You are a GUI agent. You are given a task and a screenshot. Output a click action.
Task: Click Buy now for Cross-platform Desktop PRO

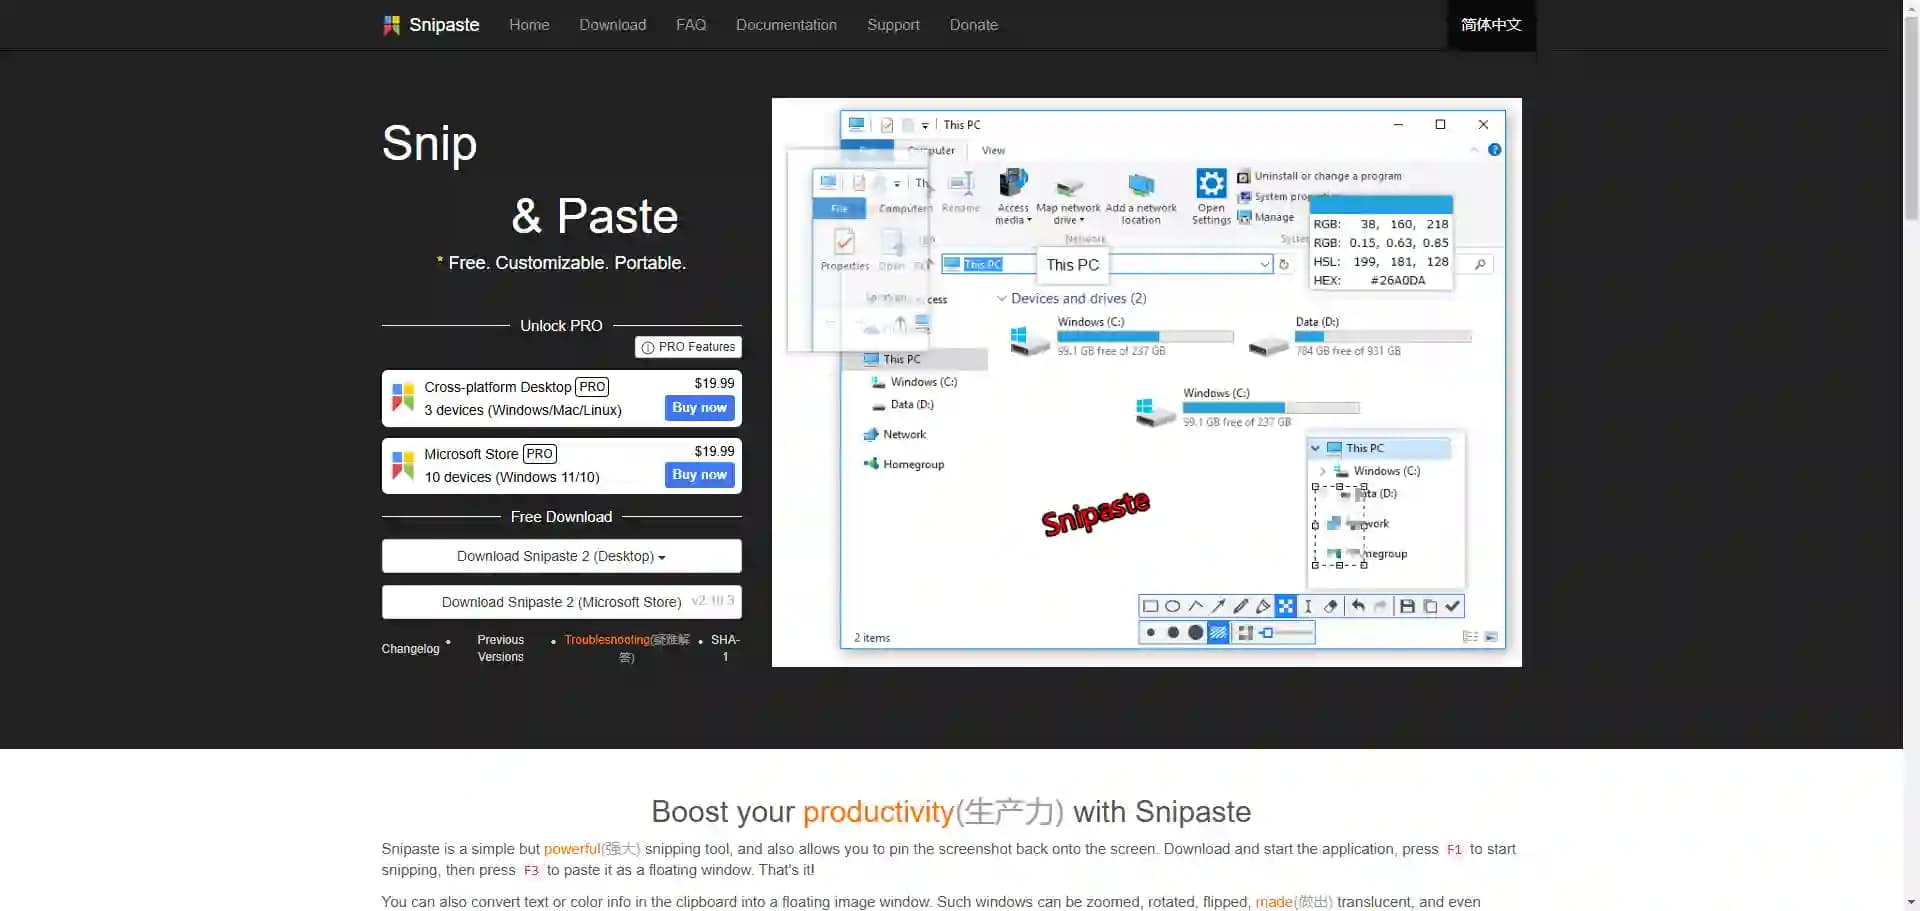click(699, 408)
